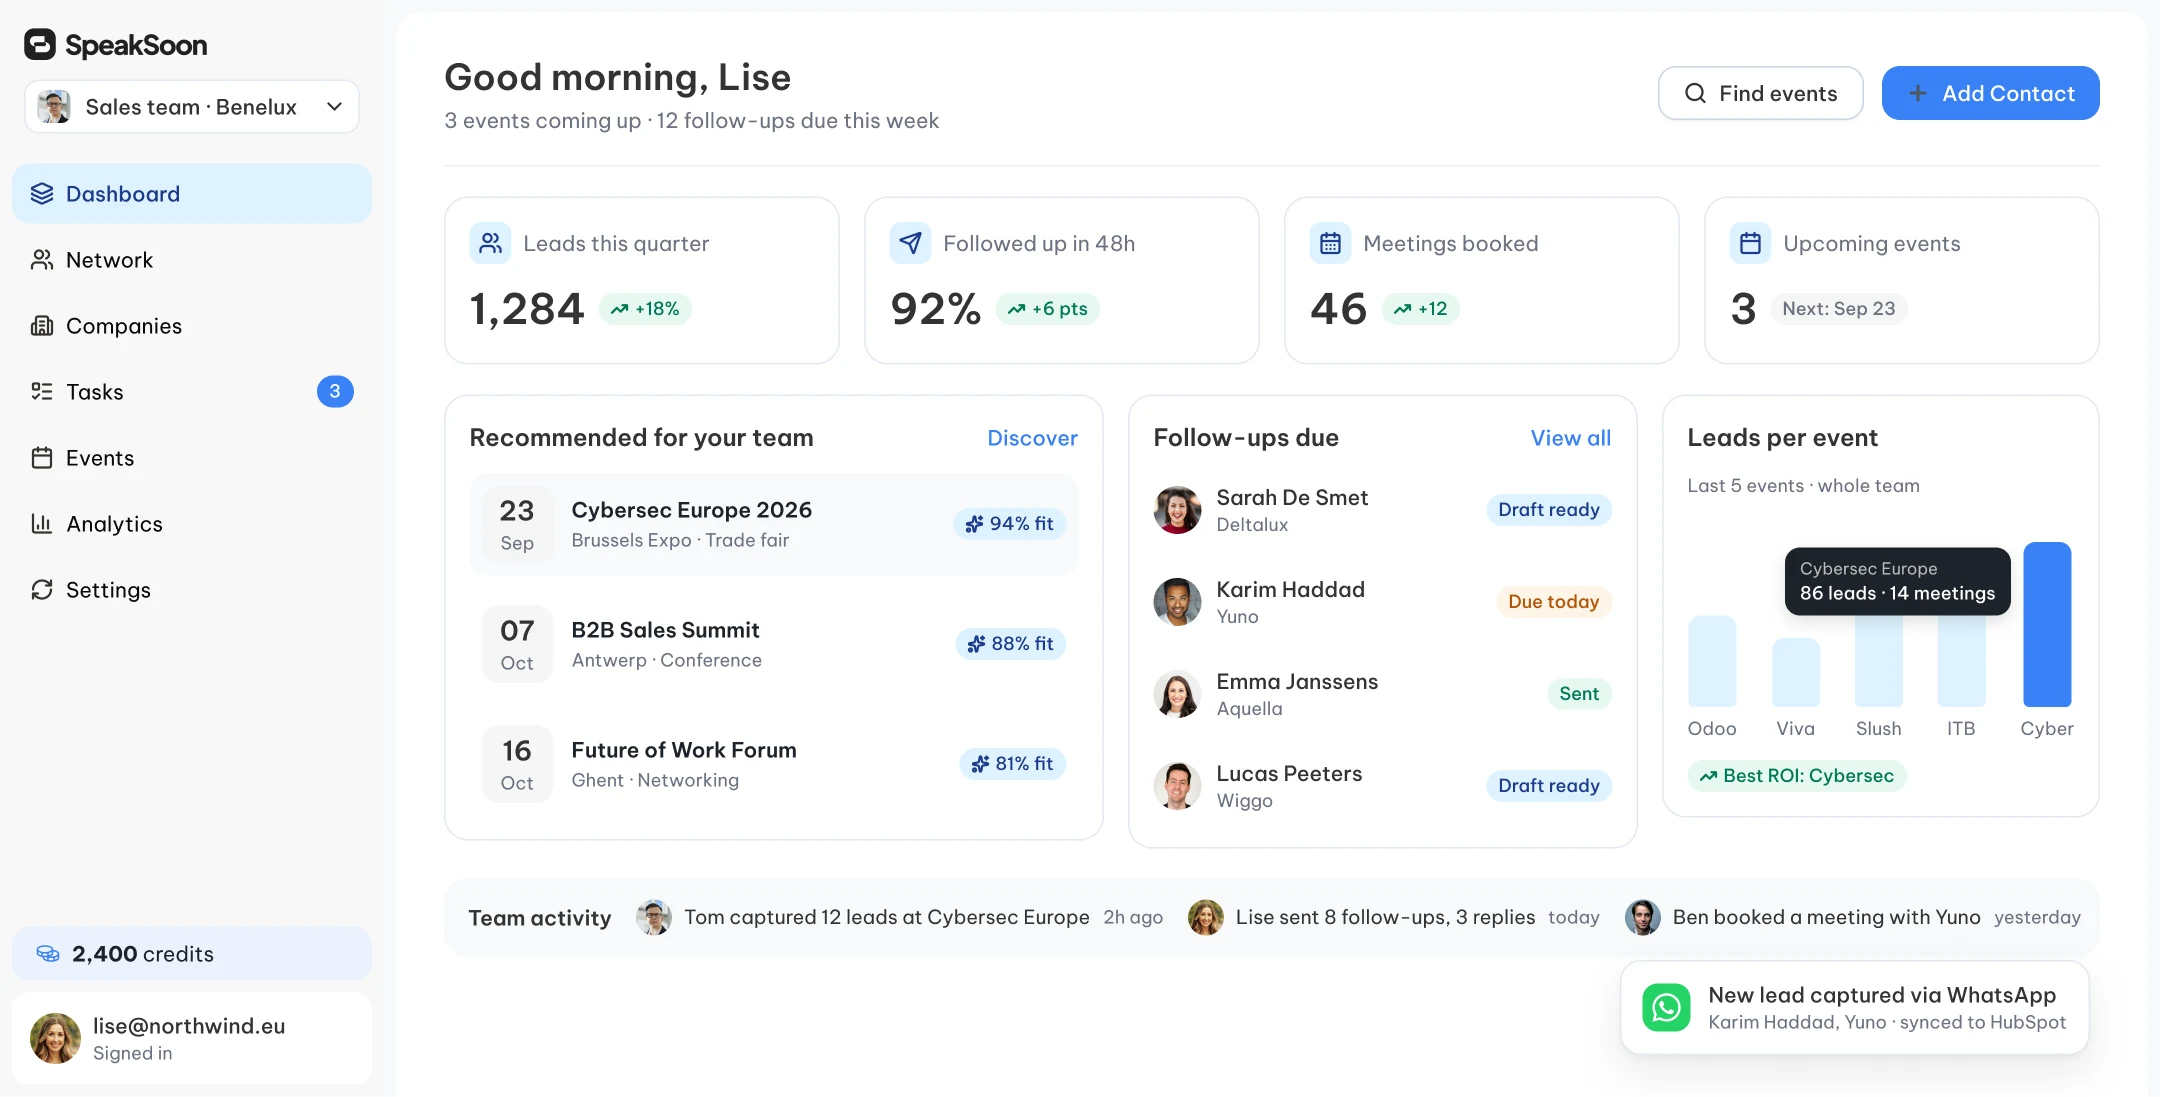Click Lucas Peeters' avatar
The width and height of the screenshot is (2160, 1097).
coord(1177,786)
